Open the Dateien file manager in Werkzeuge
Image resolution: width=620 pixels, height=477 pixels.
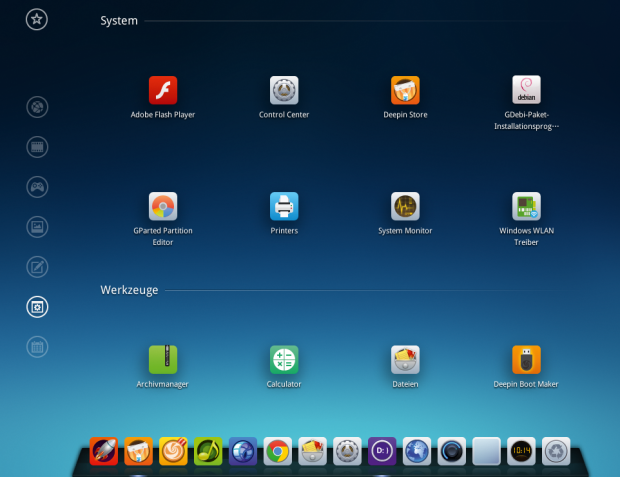405,360
